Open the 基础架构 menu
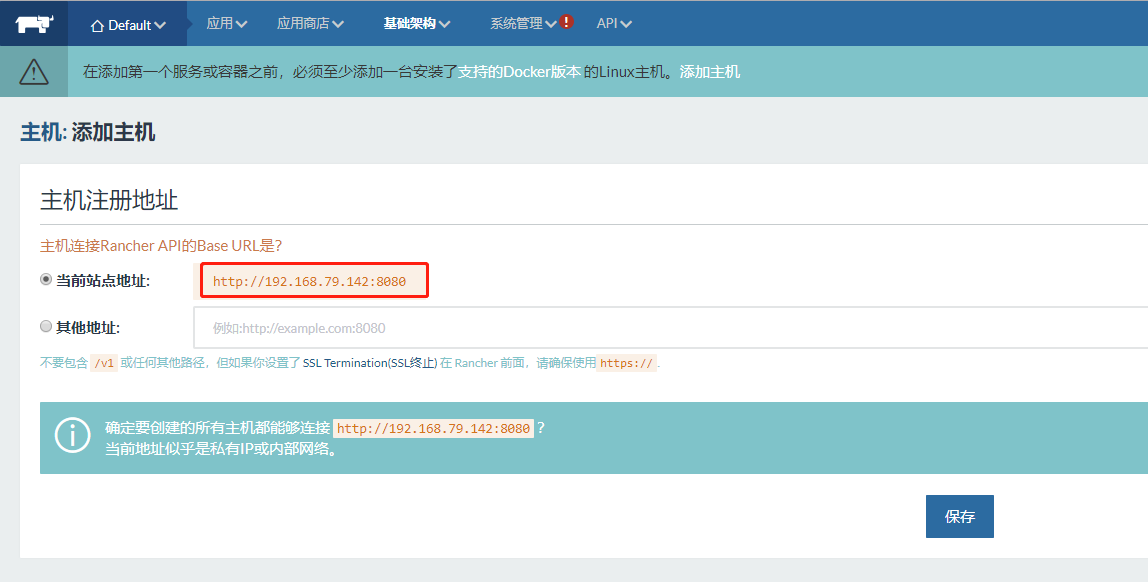Viewport: 1148px width, 582px height. pyautogui.click(x=417, y=23)
